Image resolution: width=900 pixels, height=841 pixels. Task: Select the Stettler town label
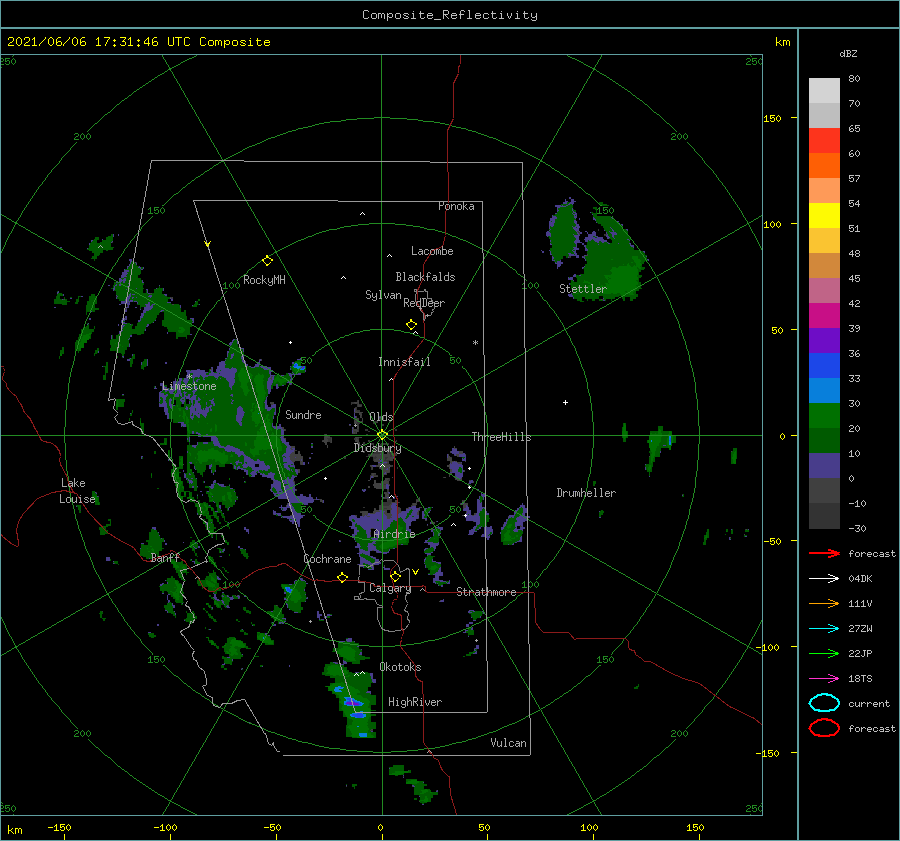583,289
